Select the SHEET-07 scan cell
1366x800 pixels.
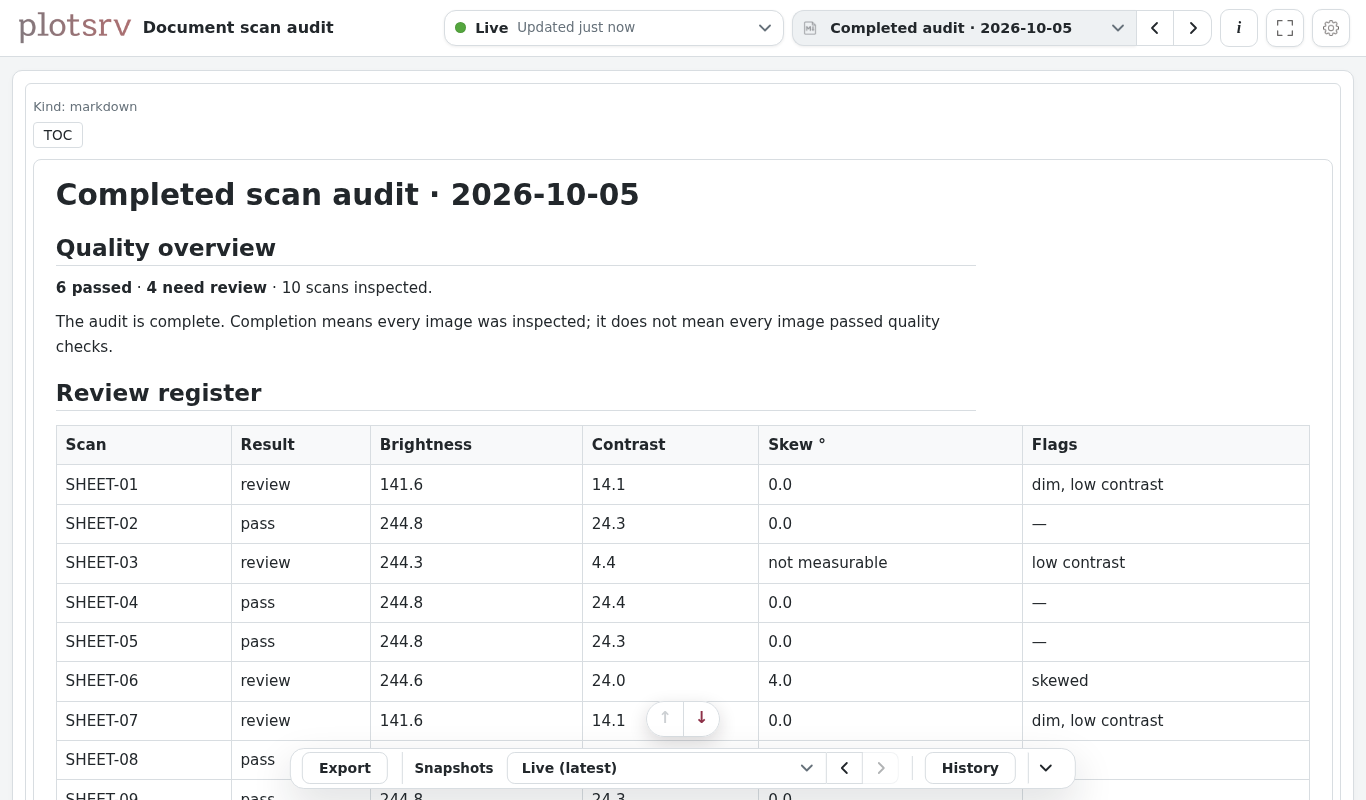(x=144, y=721)
